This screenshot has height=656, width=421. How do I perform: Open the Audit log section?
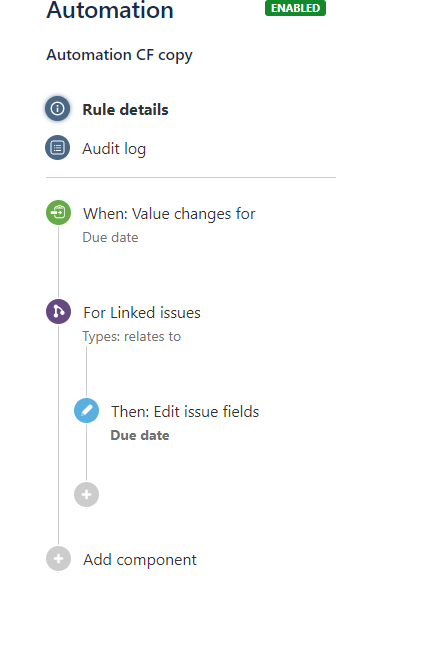pos(114,149)
